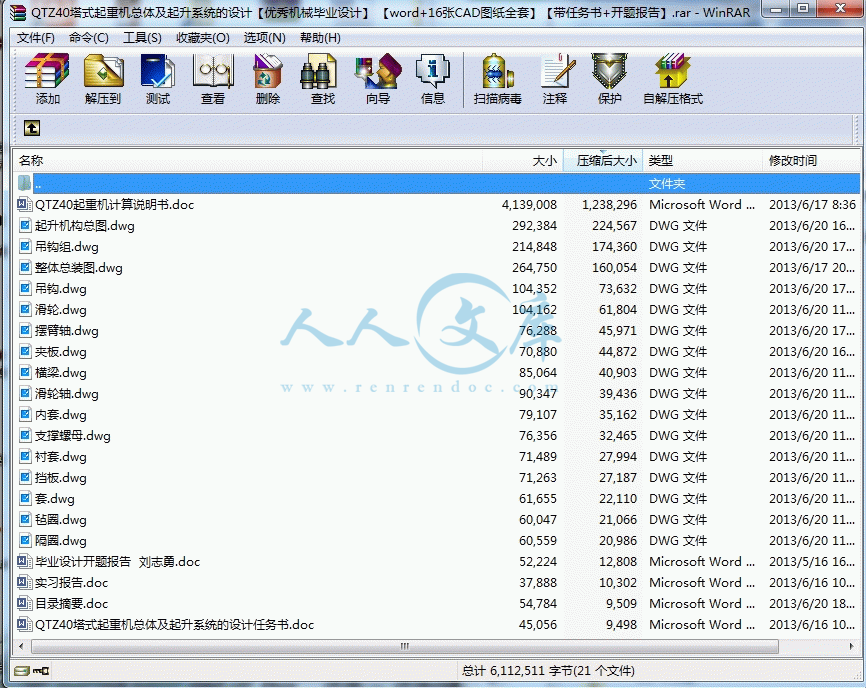Viewport: 866px width, 688px height.
Task: Select file 吊钩.dwg
Action: 61,289
